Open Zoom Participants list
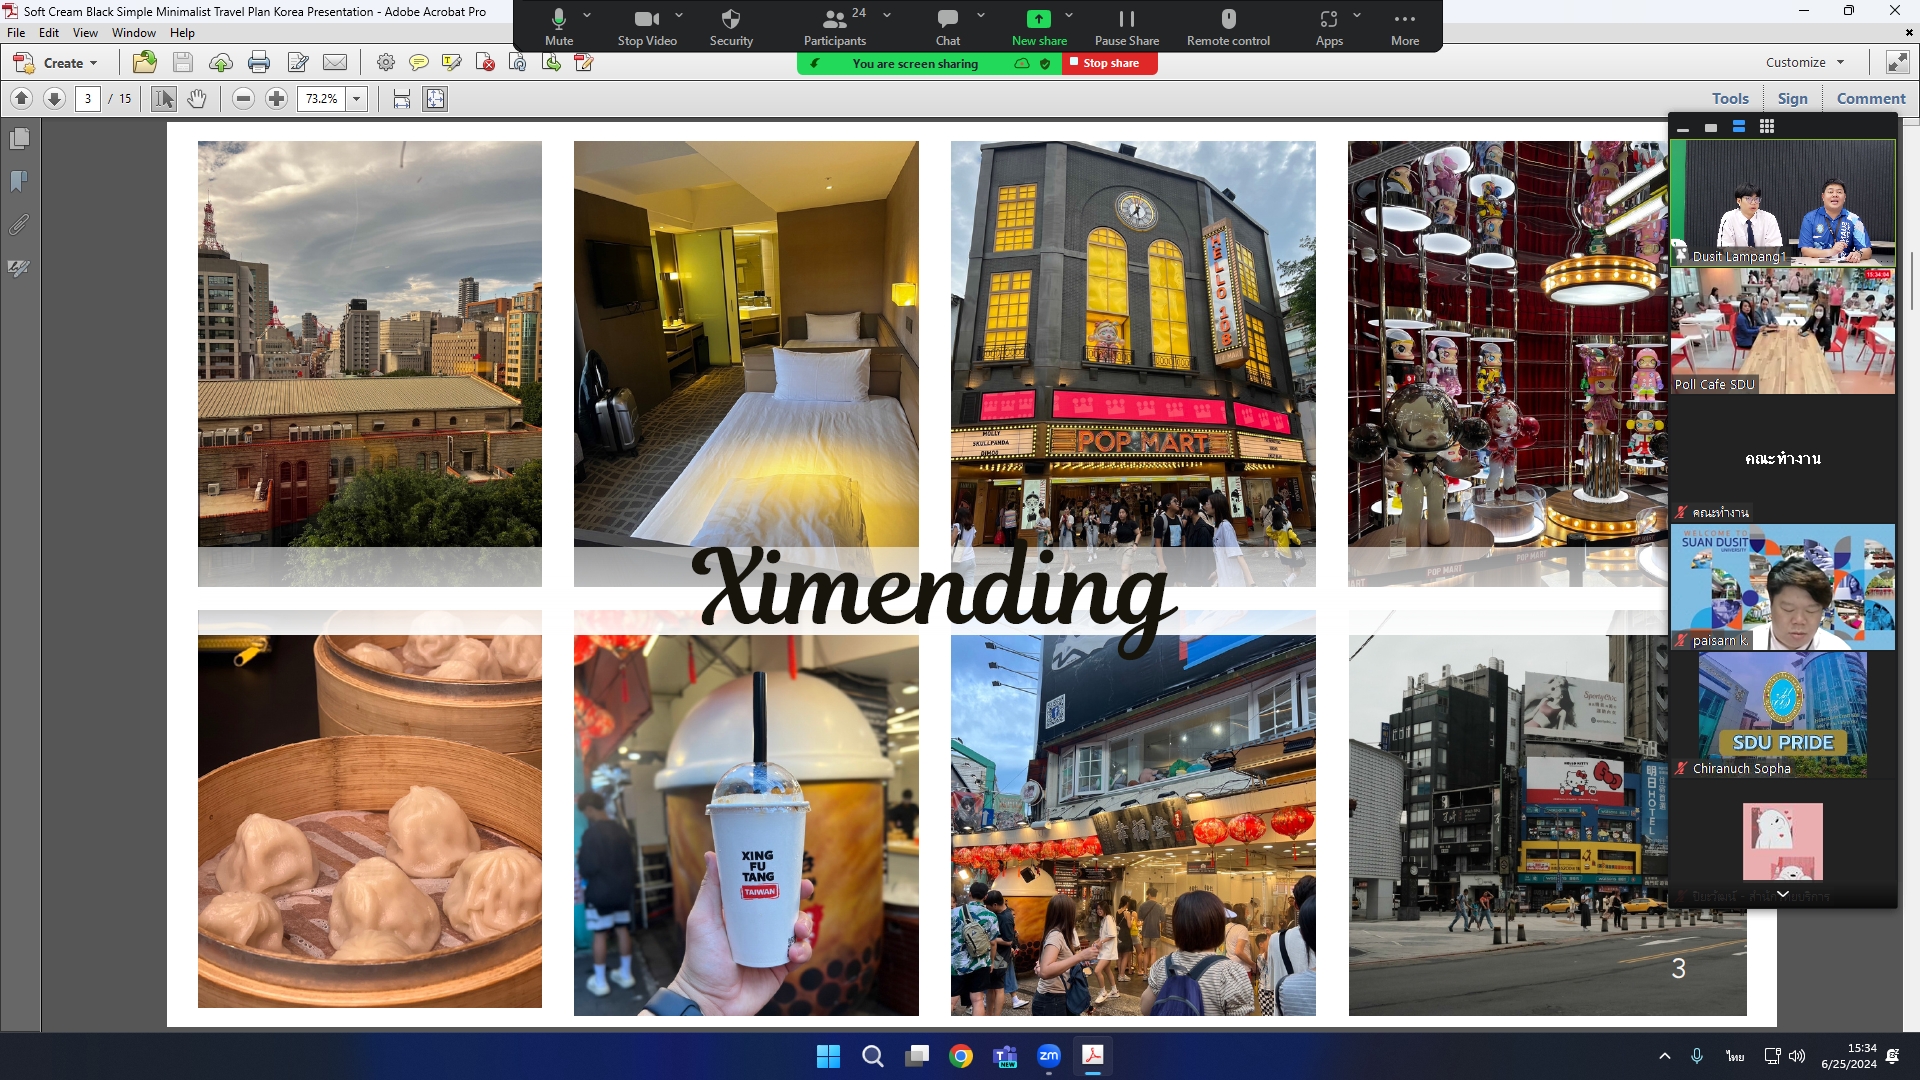The height and width of the screenshot is (1080, 1920). (x=835, y=27)
